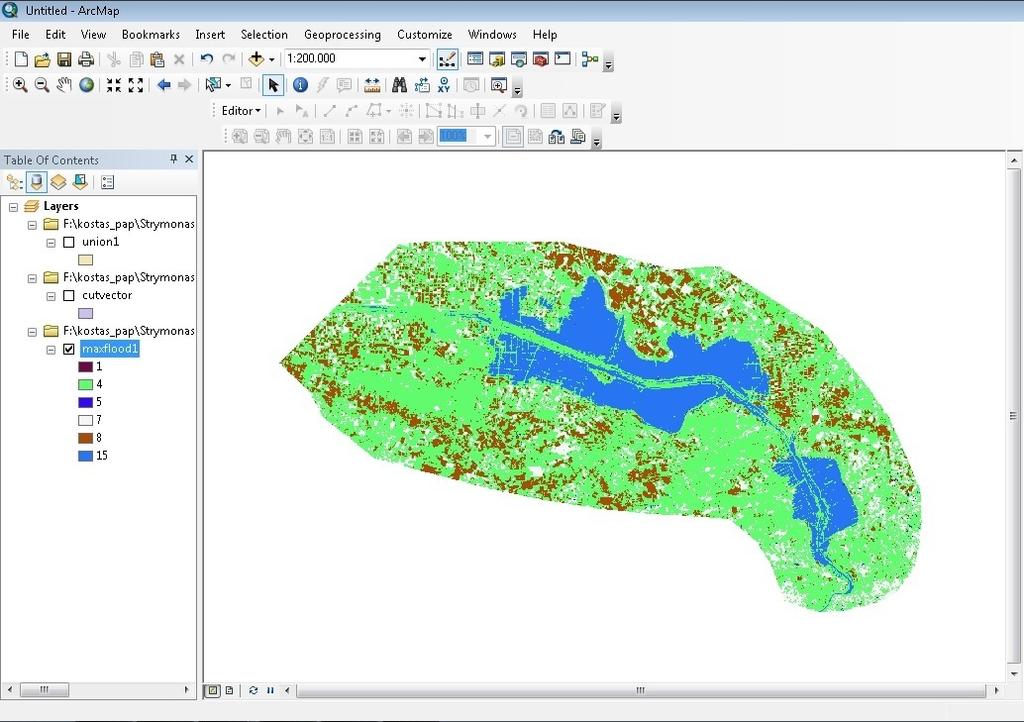1024x722 pixels.
Task: Open the Bookmarks menu
Action: [x=151, y=35]
